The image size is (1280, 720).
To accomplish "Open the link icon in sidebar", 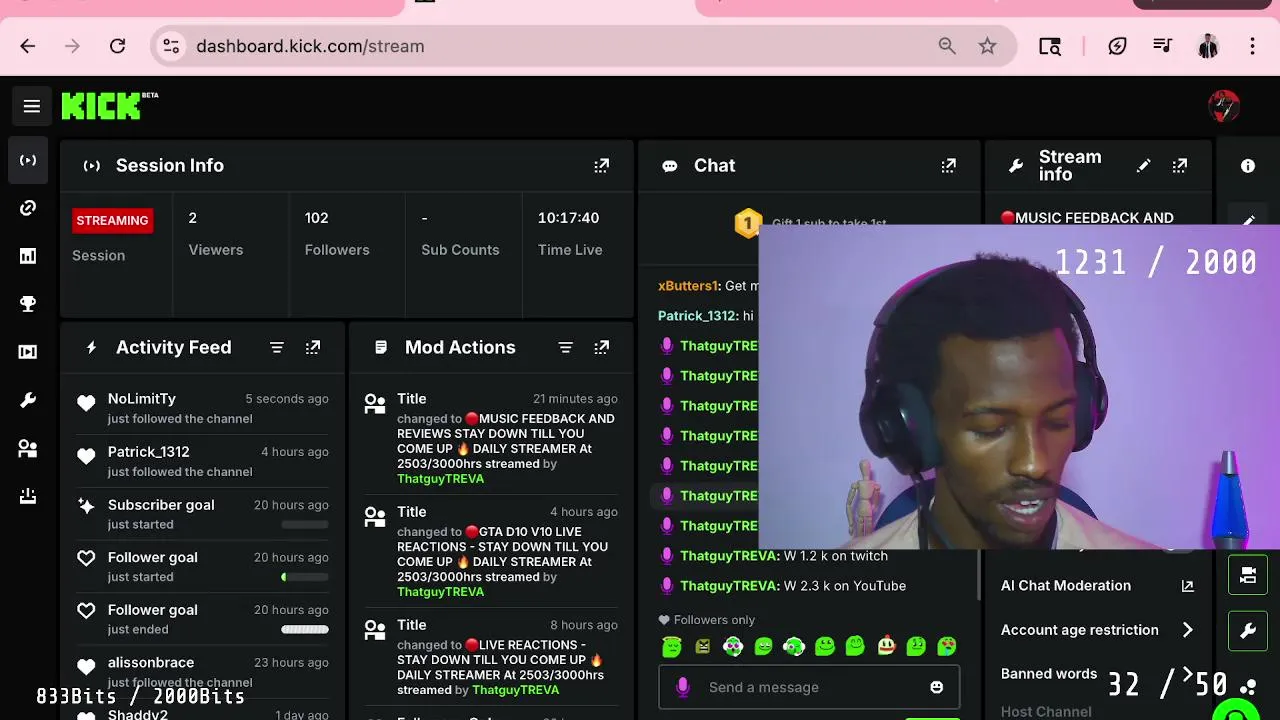I will [x=28, y=208].
